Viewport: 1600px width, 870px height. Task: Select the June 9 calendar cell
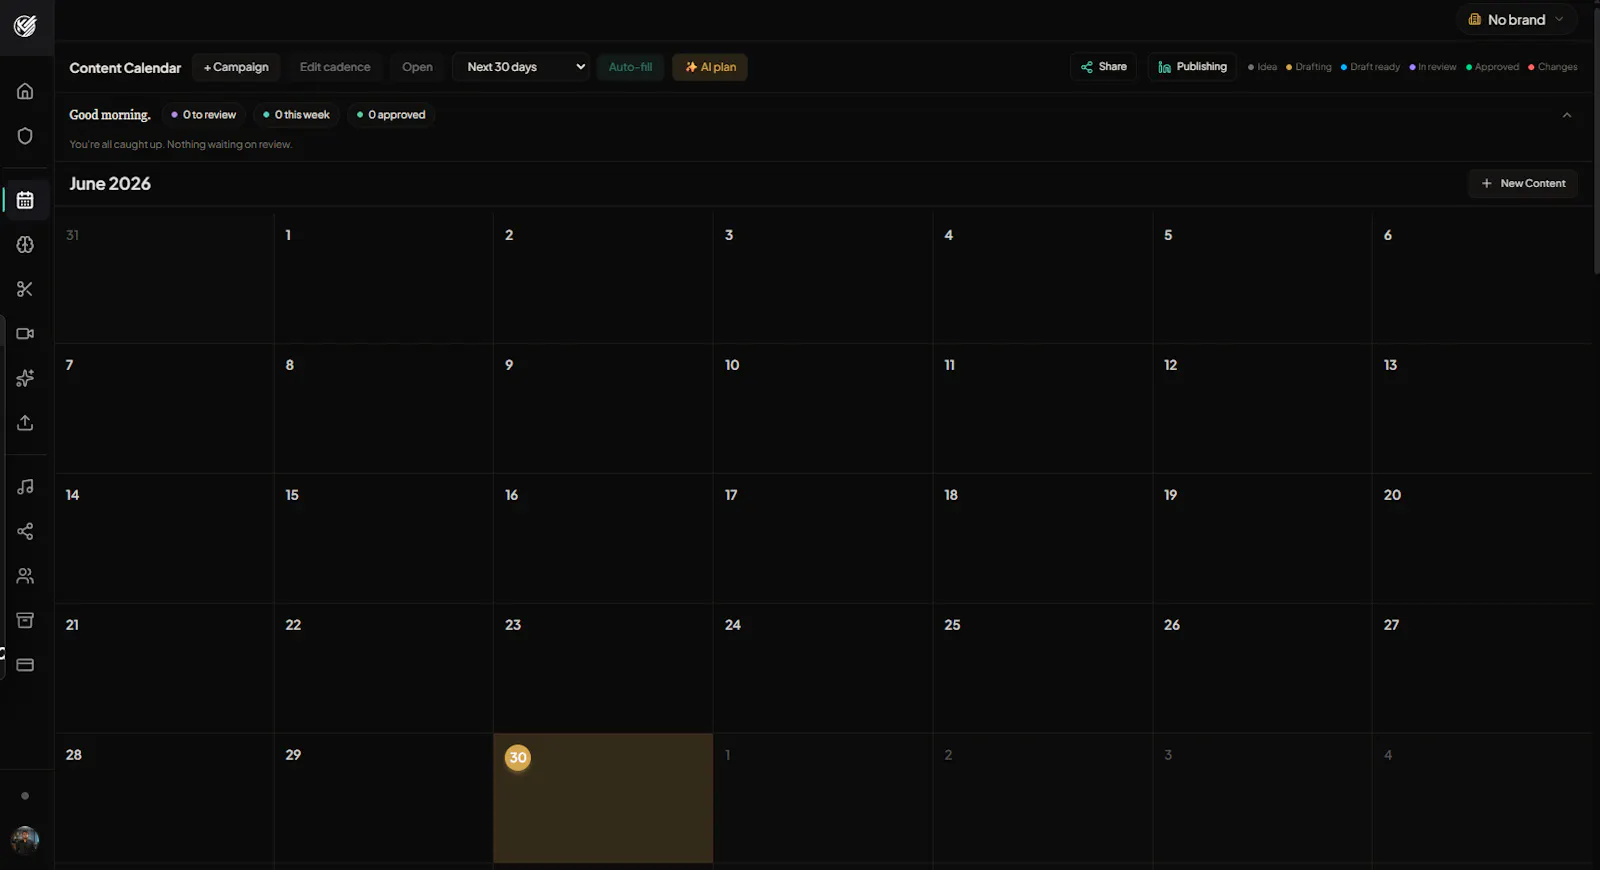603,408
